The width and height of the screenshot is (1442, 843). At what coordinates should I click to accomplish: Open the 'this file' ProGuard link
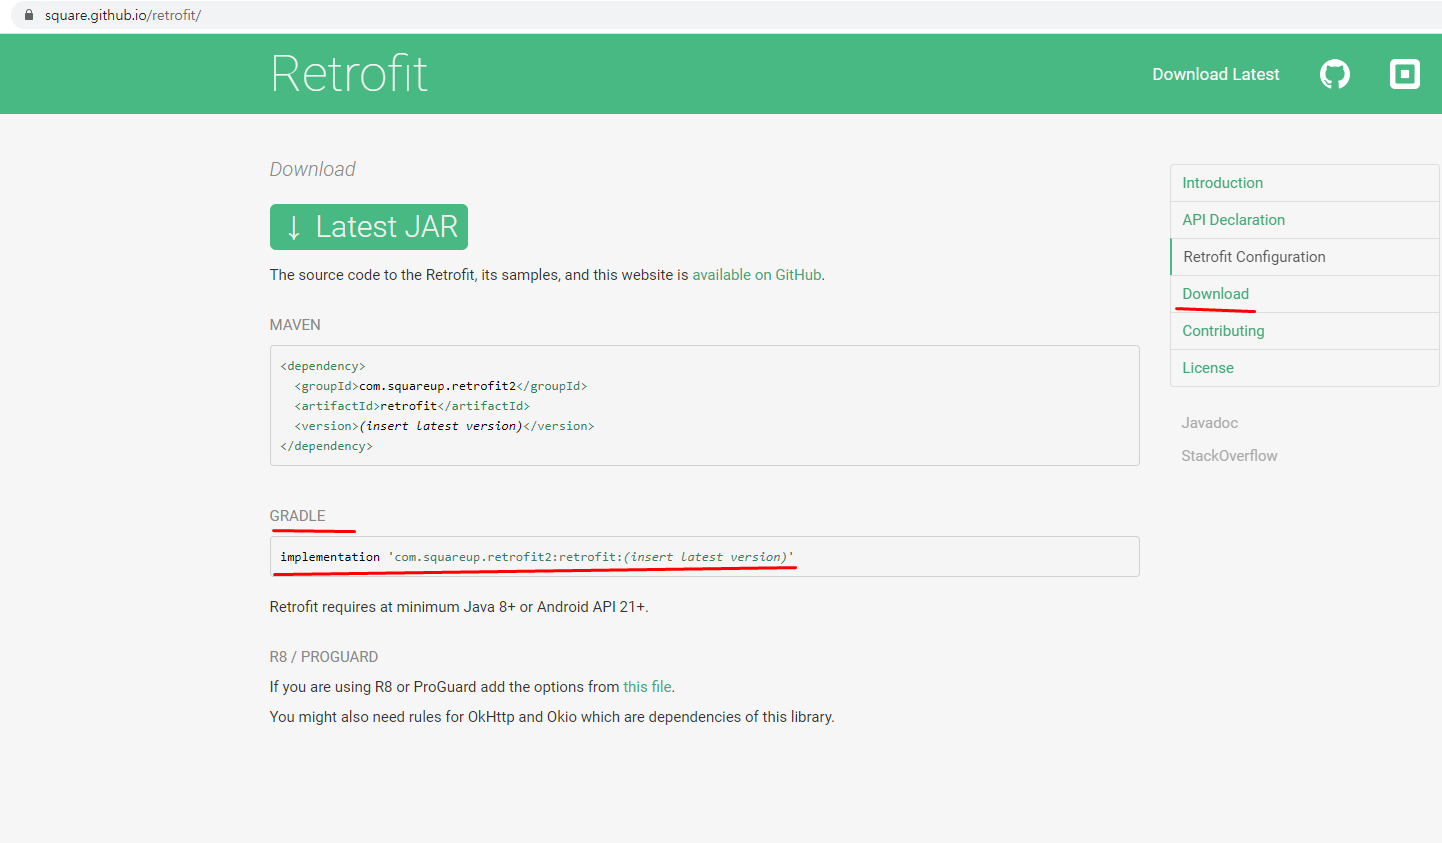click(647, 687)
